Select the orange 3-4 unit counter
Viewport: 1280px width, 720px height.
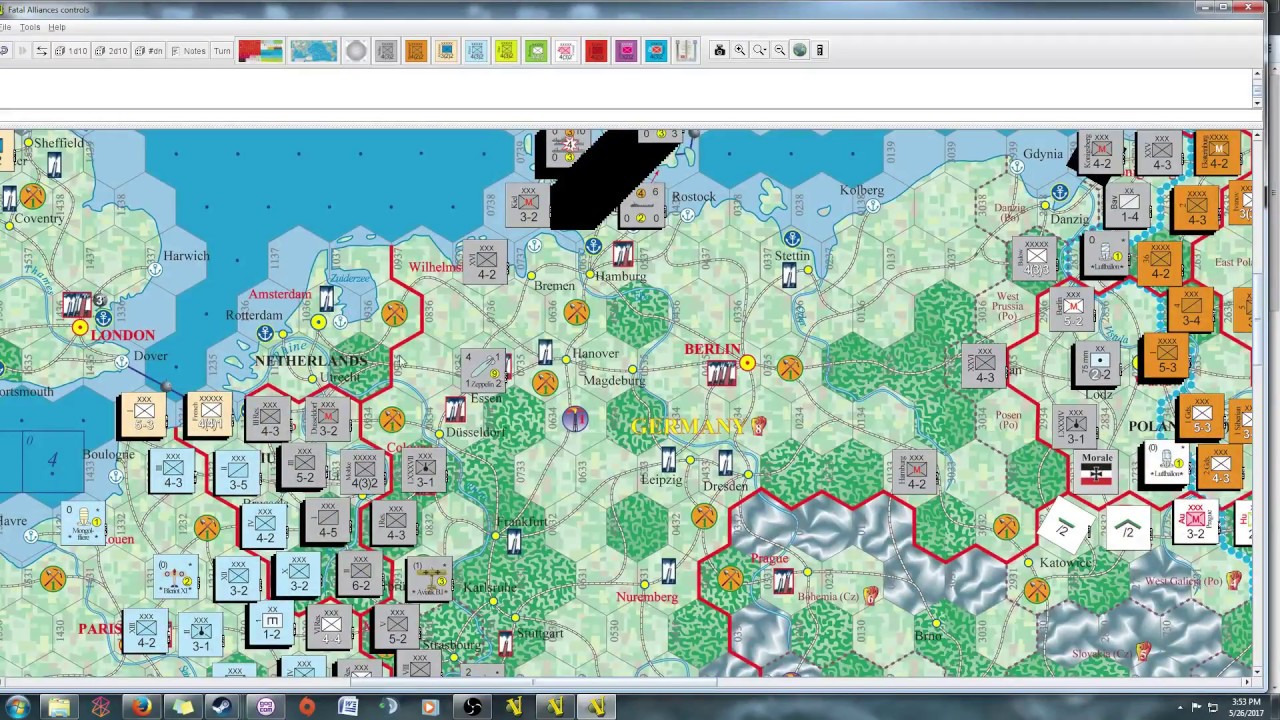1190,309
